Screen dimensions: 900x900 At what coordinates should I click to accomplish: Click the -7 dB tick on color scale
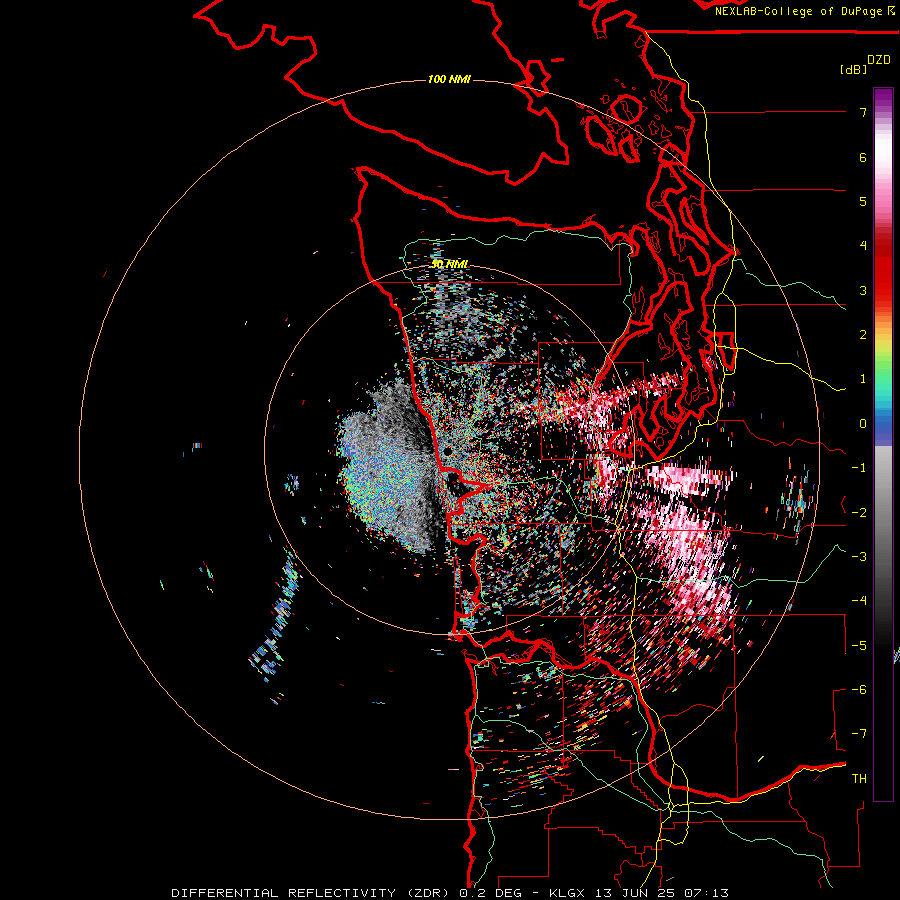point(859,734)
